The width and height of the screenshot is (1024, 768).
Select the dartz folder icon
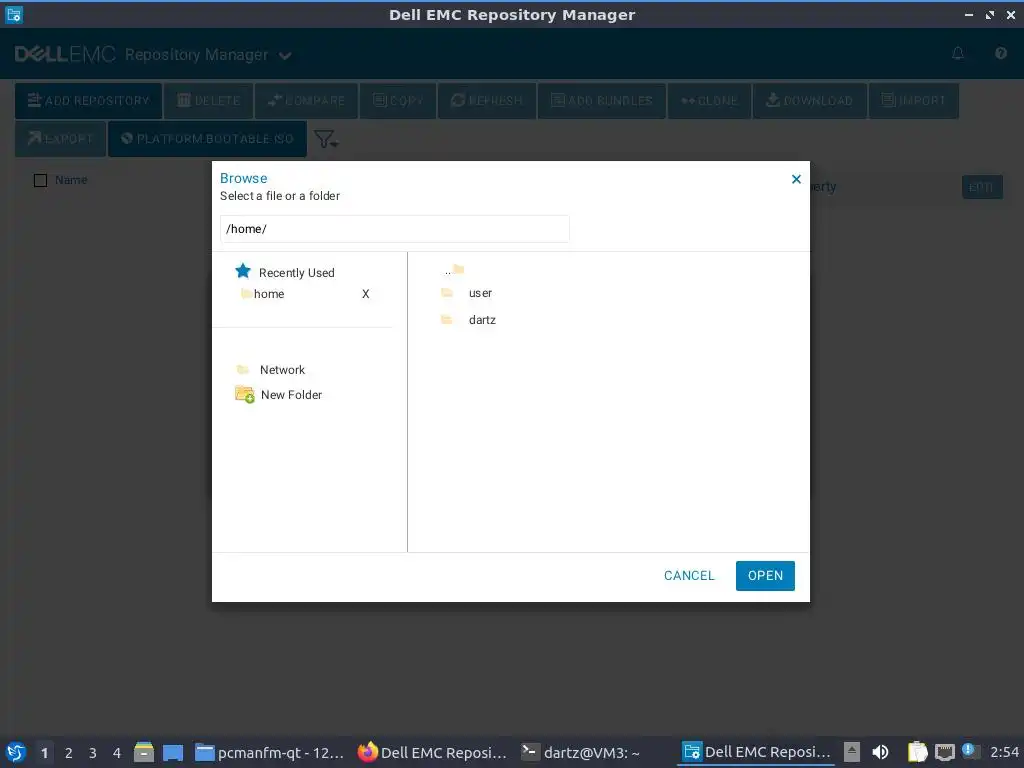447,319
